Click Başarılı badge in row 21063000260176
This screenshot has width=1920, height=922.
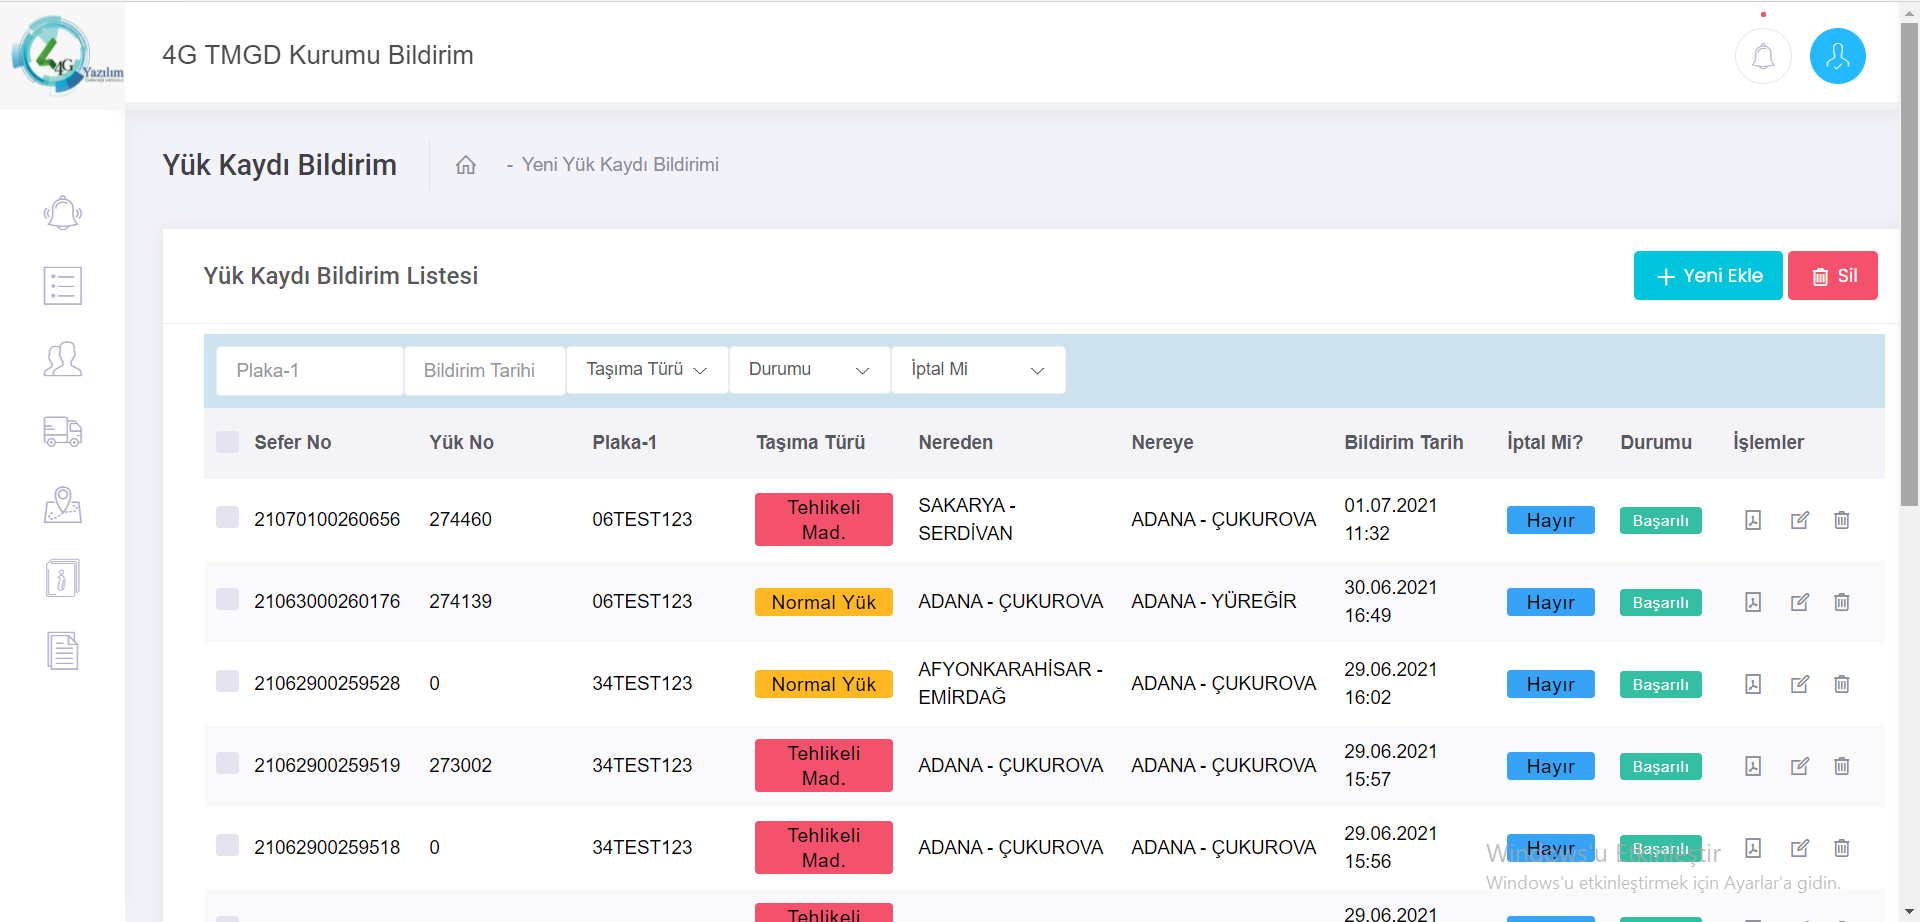click(1661, 602)
